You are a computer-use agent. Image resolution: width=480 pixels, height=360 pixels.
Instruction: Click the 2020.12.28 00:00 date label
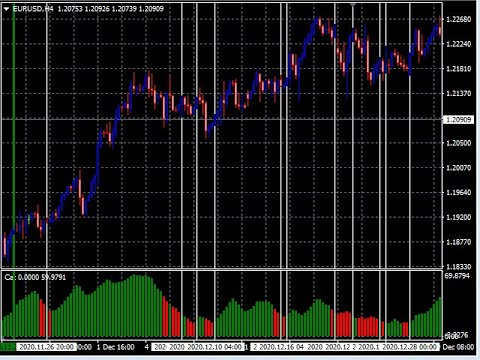coord(409,347)
